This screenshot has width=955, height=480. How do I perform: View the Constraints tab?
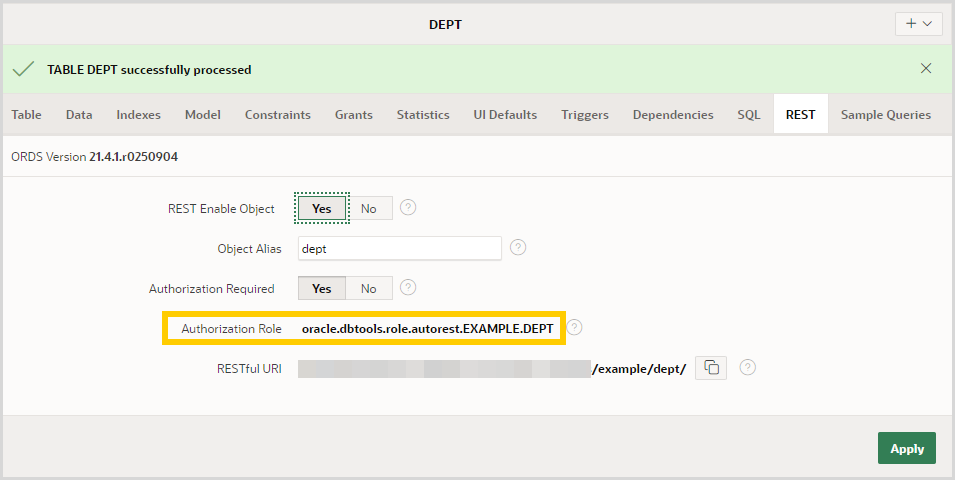[x=278, y=115]
